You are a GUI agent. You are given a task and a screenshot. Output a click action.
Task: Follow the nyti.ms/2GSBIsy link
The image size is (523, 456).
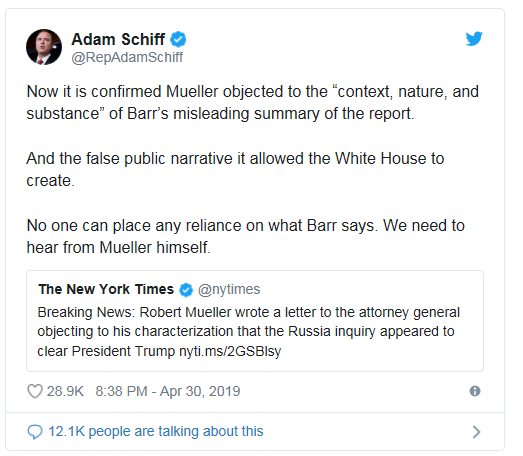coord(230,351)
